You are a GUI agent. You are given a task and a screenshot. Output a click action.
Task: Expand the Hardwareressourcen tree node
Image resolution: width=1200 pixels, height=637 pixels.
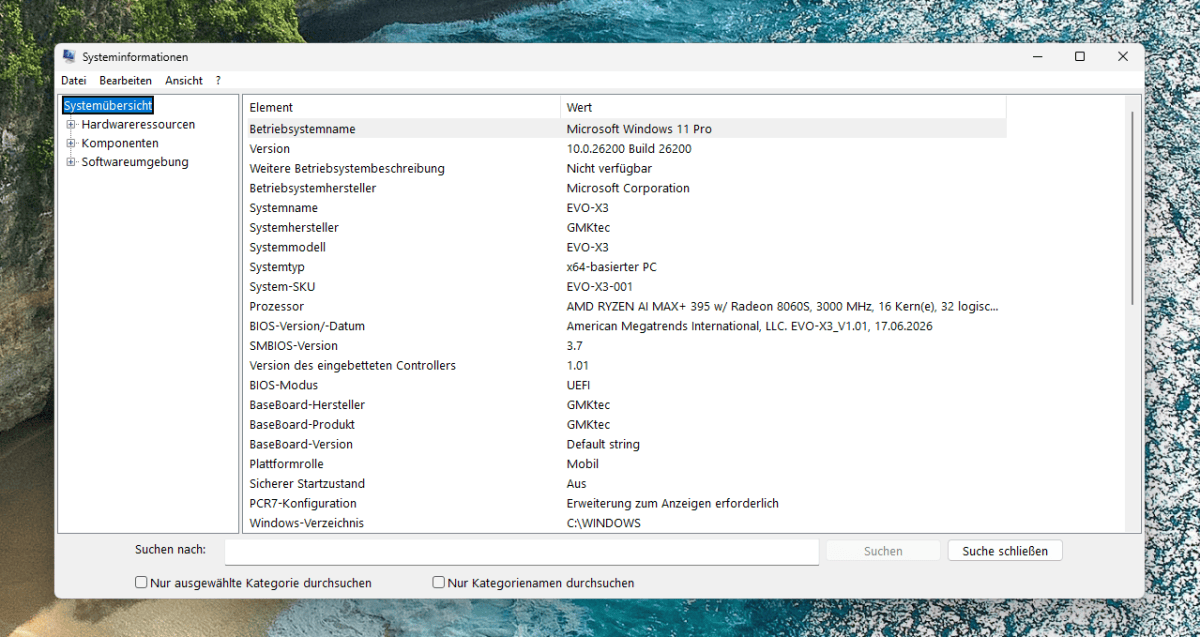(x=71, y=125)
